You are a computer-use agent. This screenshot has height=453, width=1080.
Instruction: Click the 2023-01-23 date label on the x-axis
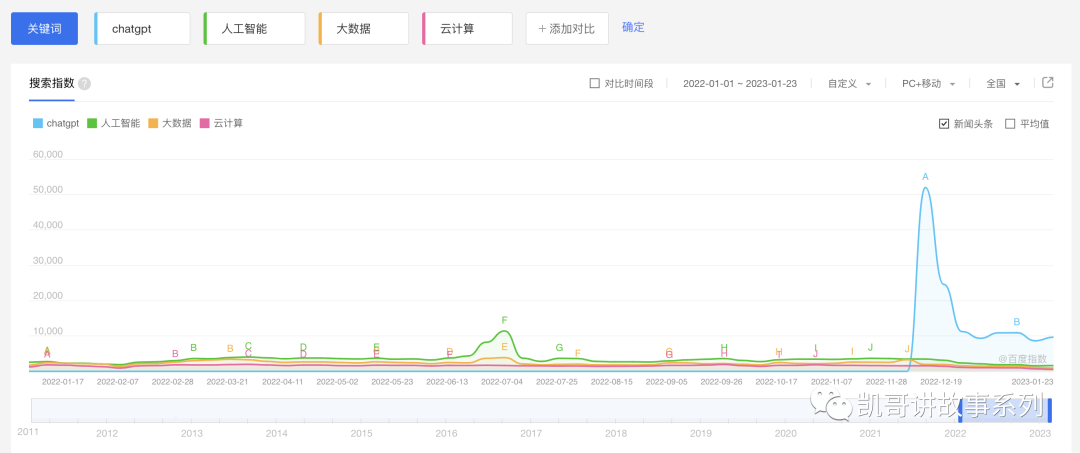[x=1032, y=381]
